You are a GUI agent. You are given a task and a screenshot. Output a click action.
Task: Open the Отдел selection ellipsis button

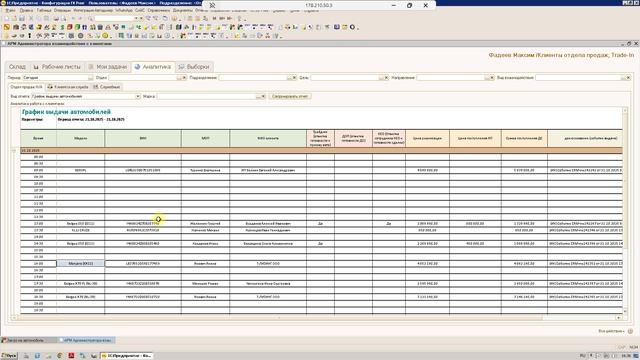click(179, 78)
